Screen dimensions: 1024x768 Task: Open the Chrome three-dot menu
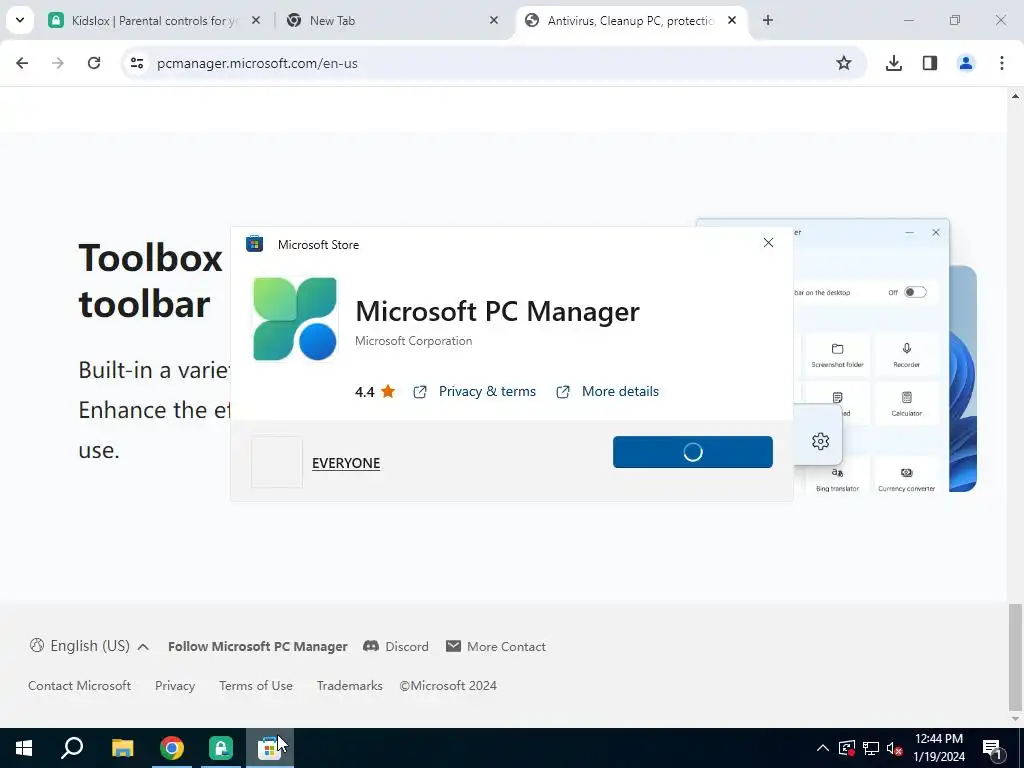click(x=1001, y=63)
